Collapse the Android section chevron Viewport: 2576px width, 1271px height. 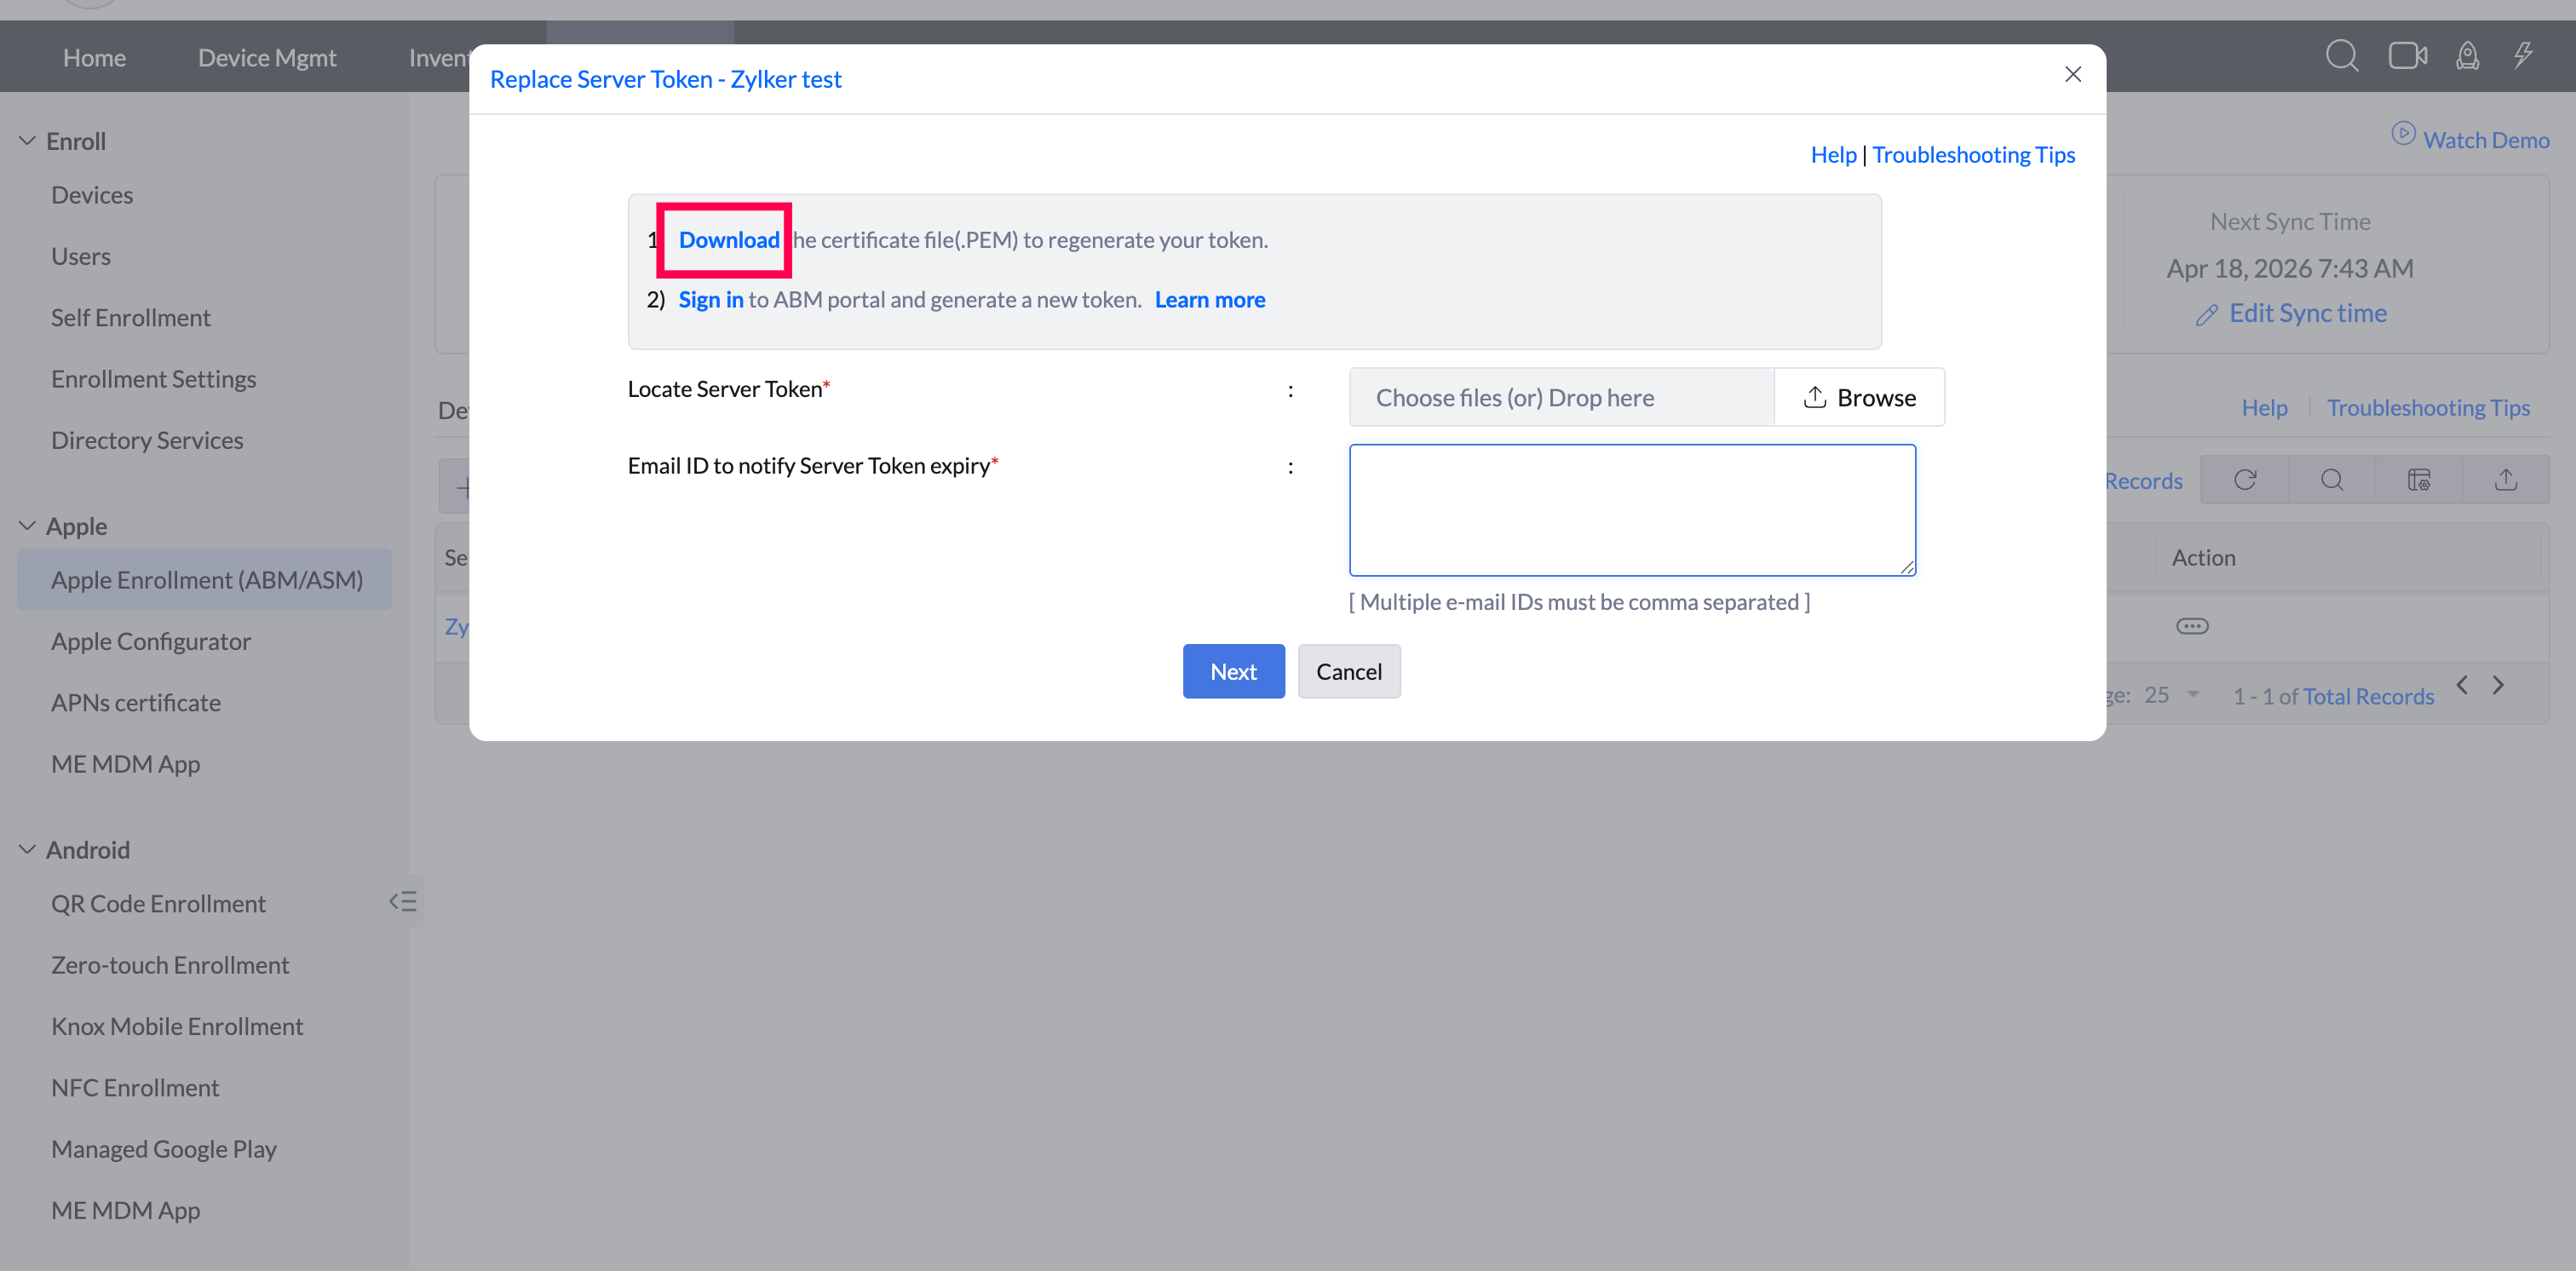pos(27,849)
